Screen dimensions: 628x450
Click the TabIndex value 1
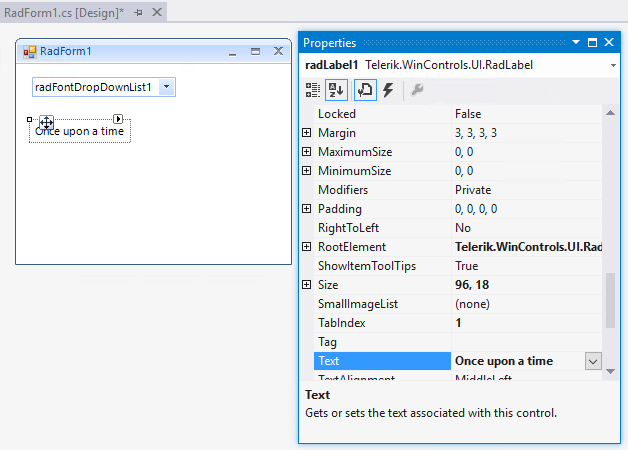point(459,323)
